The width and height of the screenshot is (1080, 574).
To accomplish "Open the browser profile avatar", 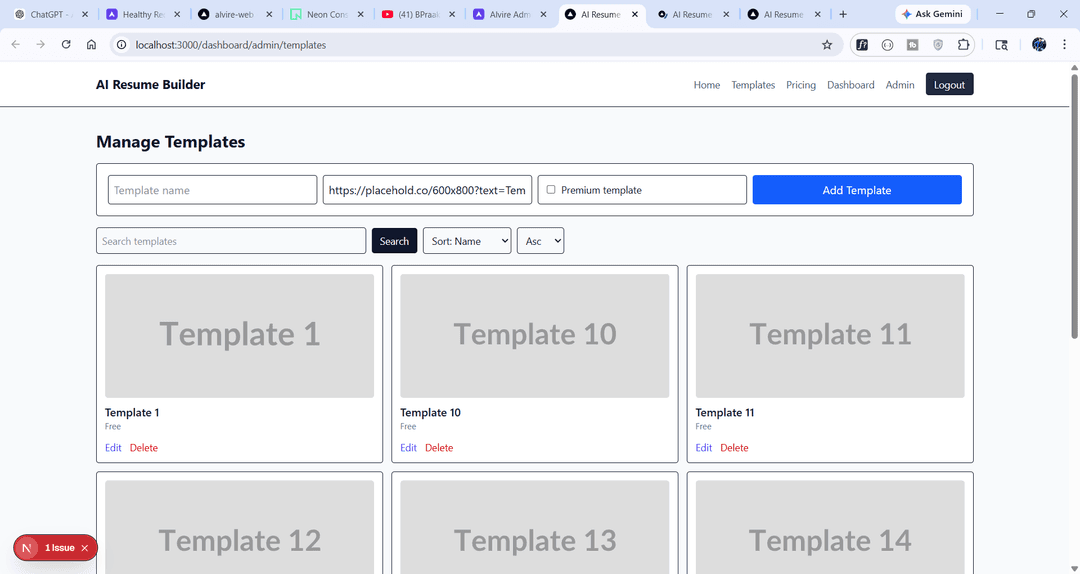I will pos(1039,45).
